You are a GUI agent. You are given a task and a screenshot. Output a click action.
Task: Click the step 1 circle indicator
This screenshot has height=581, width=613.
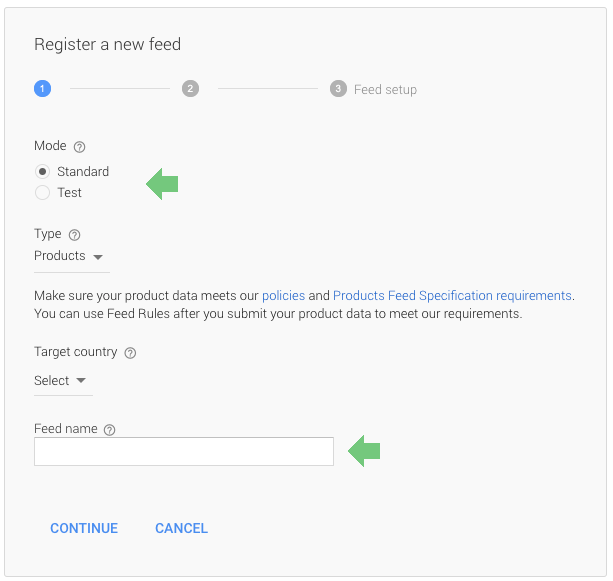pos(42,89)
